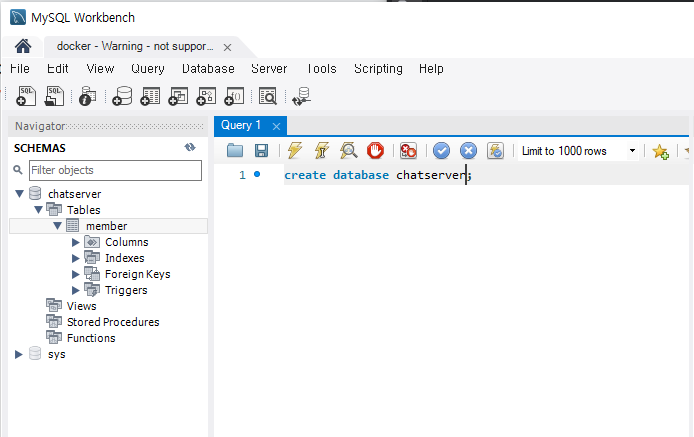Rollback the transaction X icon

tap(468, 151)
